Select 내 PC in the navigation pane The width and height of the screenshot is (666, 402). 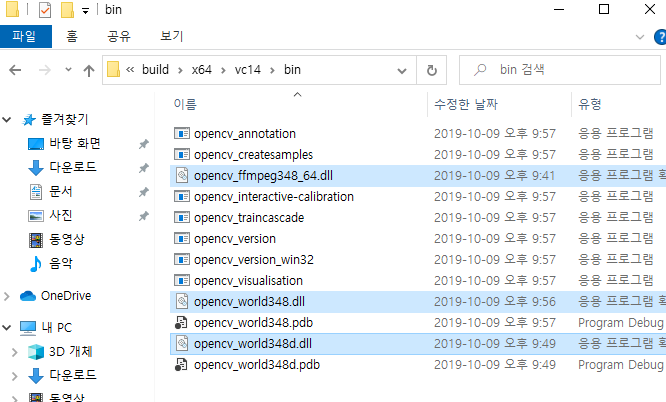coord(57,328)
